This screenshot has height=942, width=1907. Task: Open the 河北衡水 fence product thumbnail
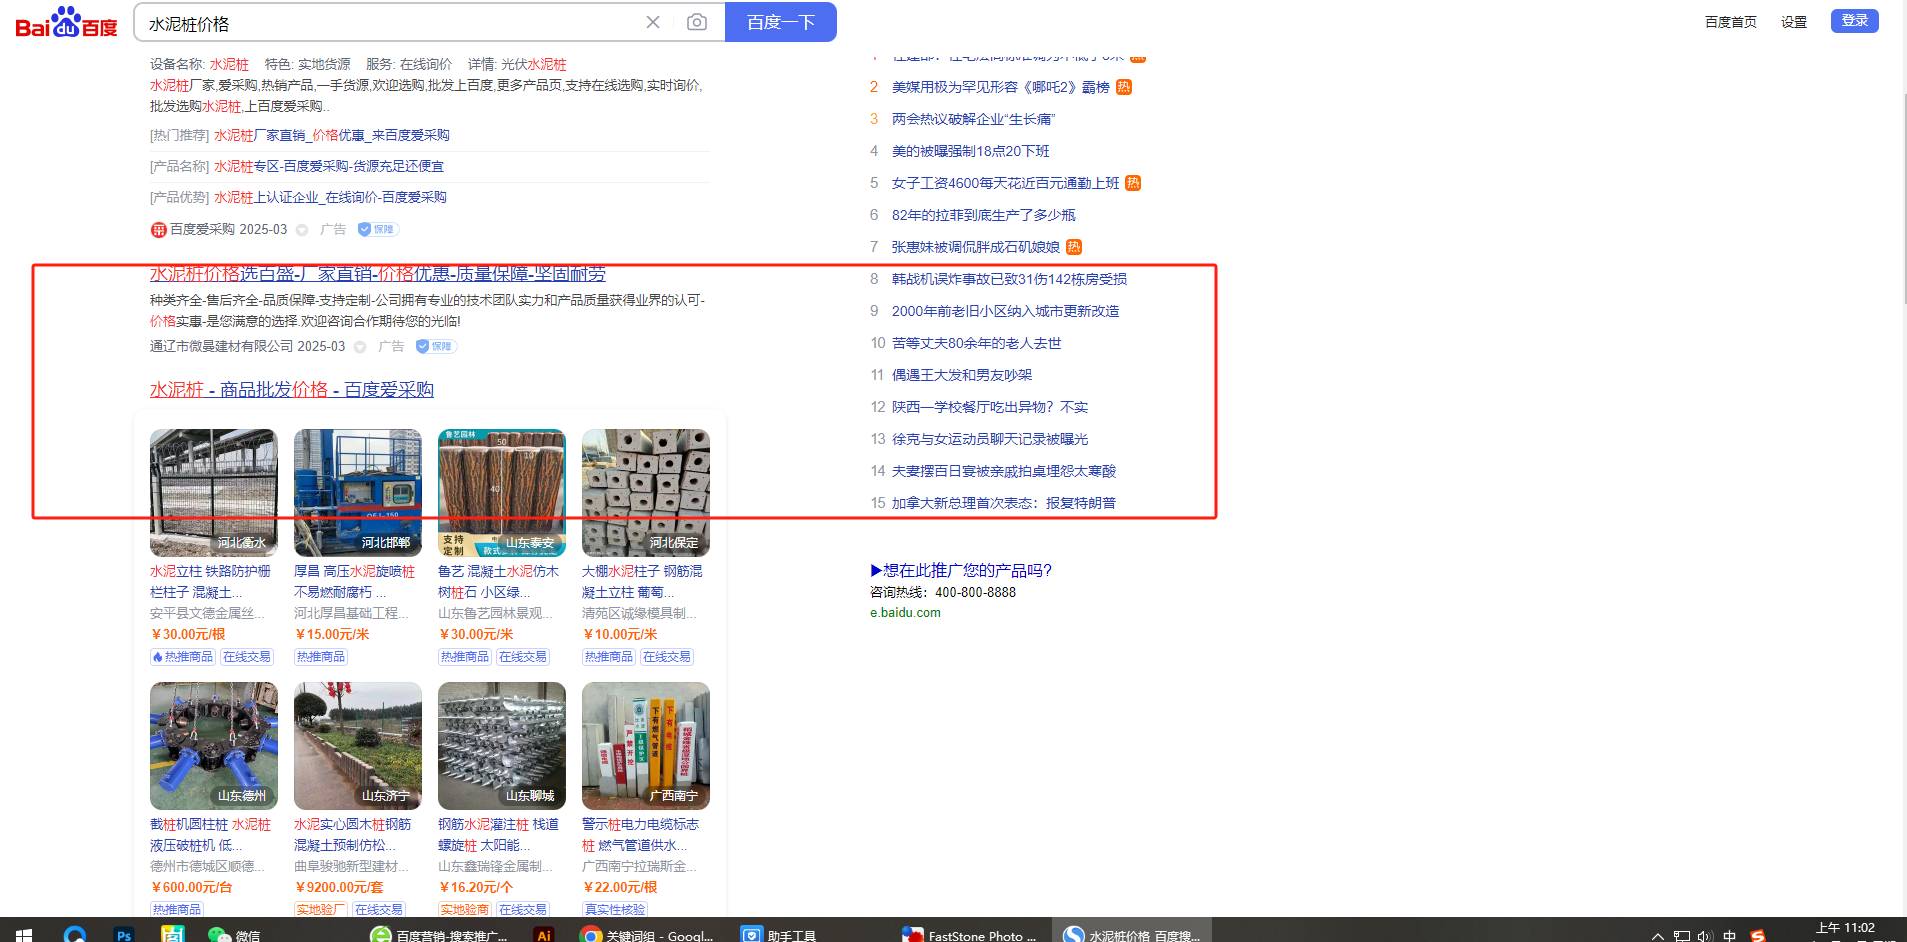(x=214, y=493)
